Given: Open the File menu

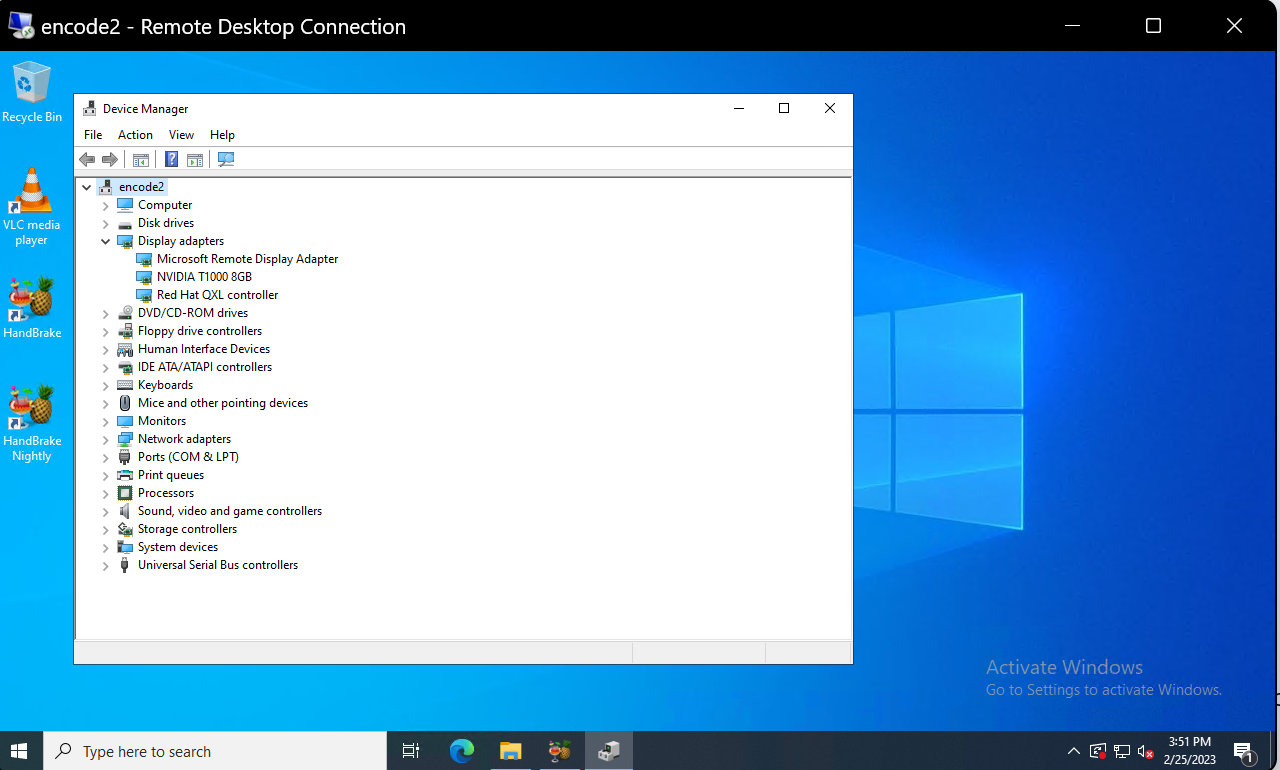Looking at the screenshot, I should 93,135.
